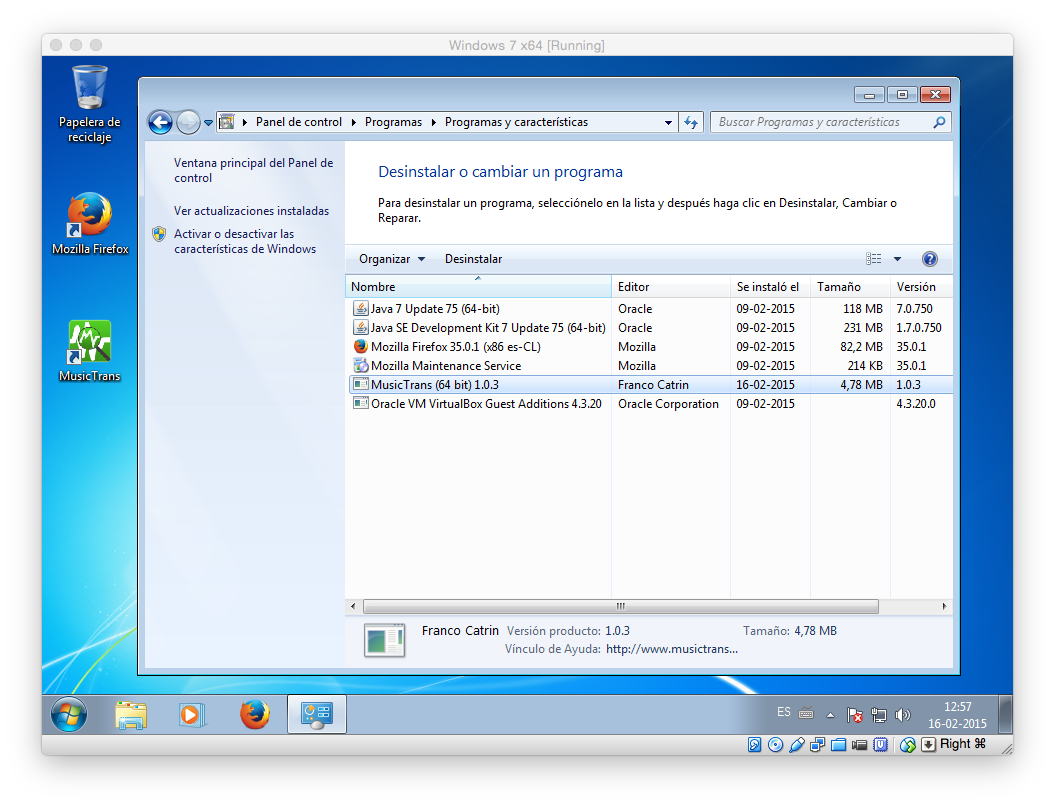Screen dimensions: 1055x805
Task: Click the Mozilla Firefox 35.0.1 row icon
Action: (361, 347)
